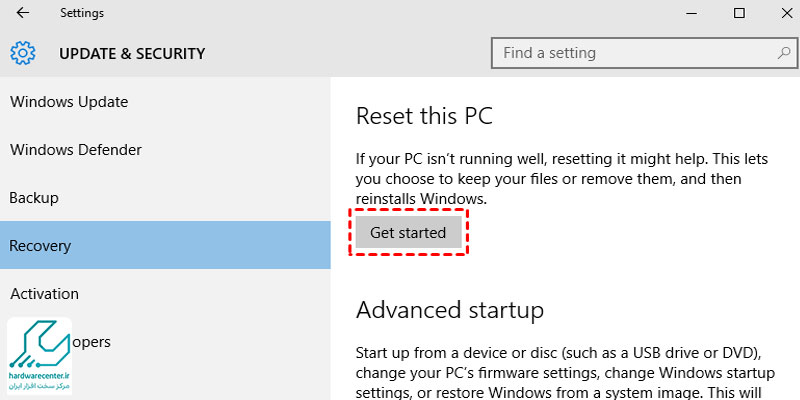Image resolution: width=800 pixels, height=400 pixels.
Task: Click the Reset this PC heading
Action: pyautogui.click(x=424, y=116)
